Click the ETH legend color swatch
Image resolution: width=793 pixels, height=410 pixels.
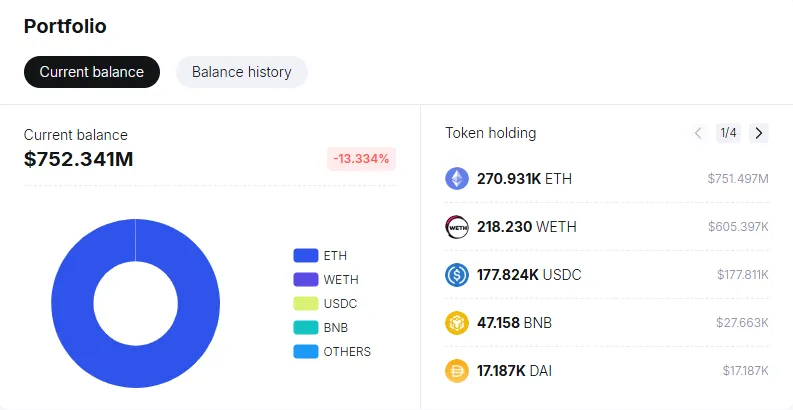(x=305, y=255)
